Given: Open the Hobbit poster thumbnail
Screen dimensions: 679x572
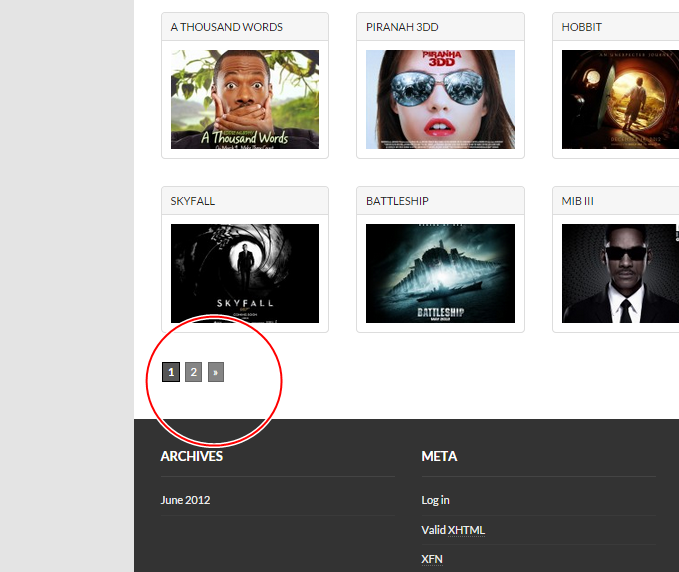Looking at the screenshot, I should tap(620, 99).
